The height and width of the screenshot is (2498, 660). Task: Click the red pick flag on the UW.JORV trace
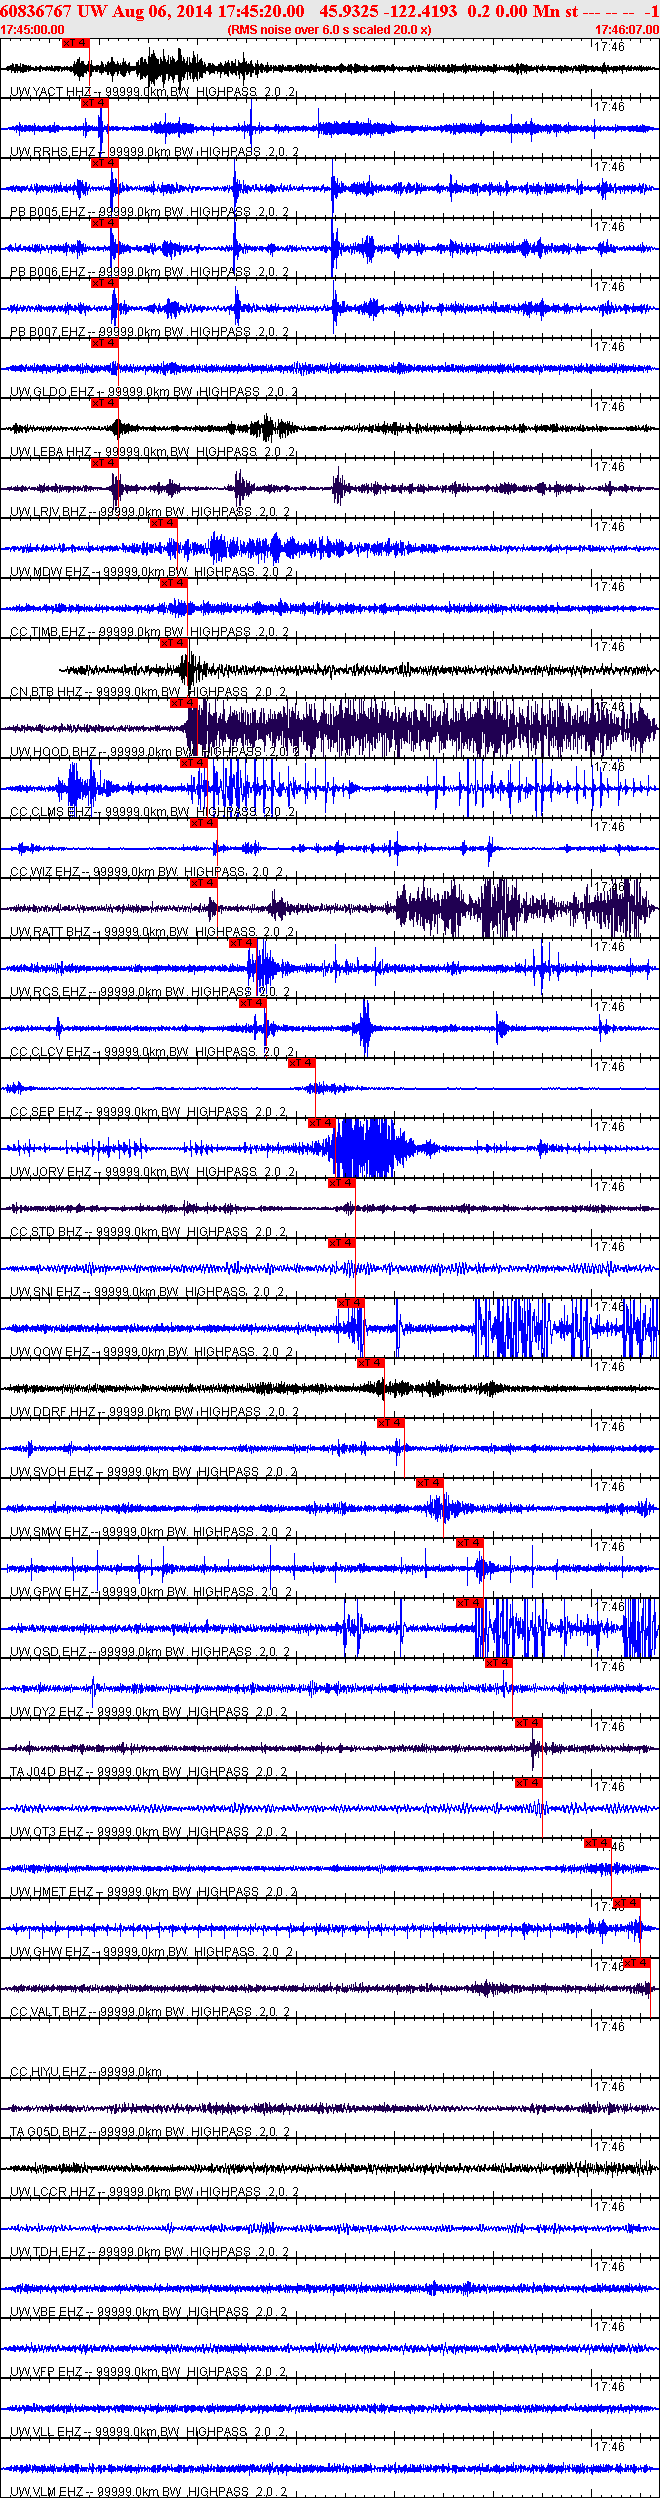pyautogui.click(x=322, y=1123)
